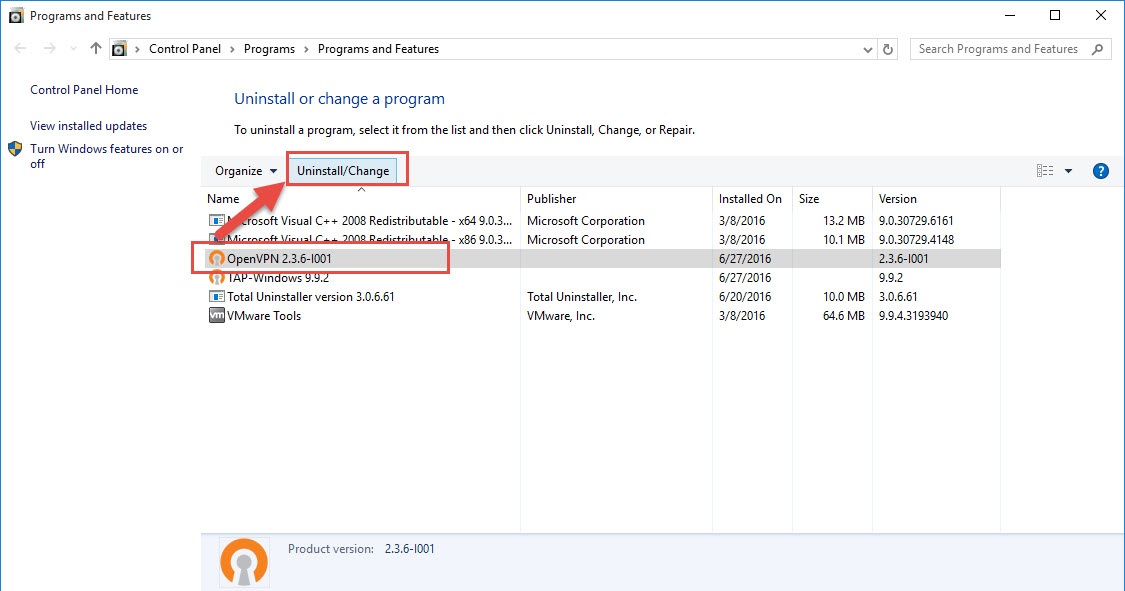Sort by the Name column header
The height and width of the screenshot is (591, 1125).
[x=361, y=199]
